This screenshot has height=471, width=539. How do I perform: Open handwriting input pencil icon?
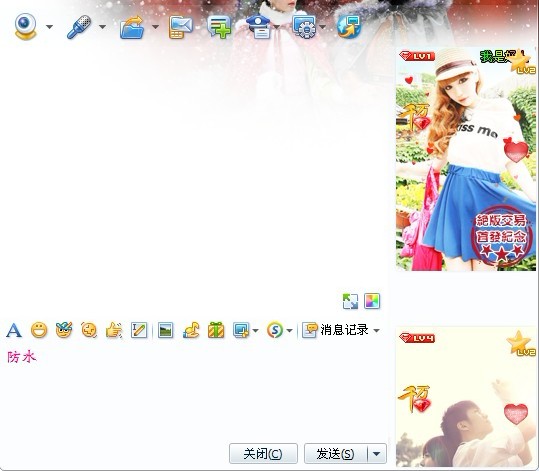pyautogui.click(x=139, y=330)
